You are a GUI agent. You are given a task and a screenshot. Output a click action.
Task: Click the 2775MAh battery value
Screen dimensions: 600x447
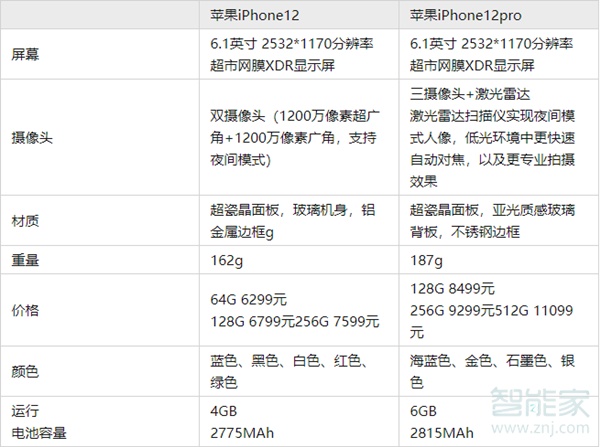(x=242, y=433)
